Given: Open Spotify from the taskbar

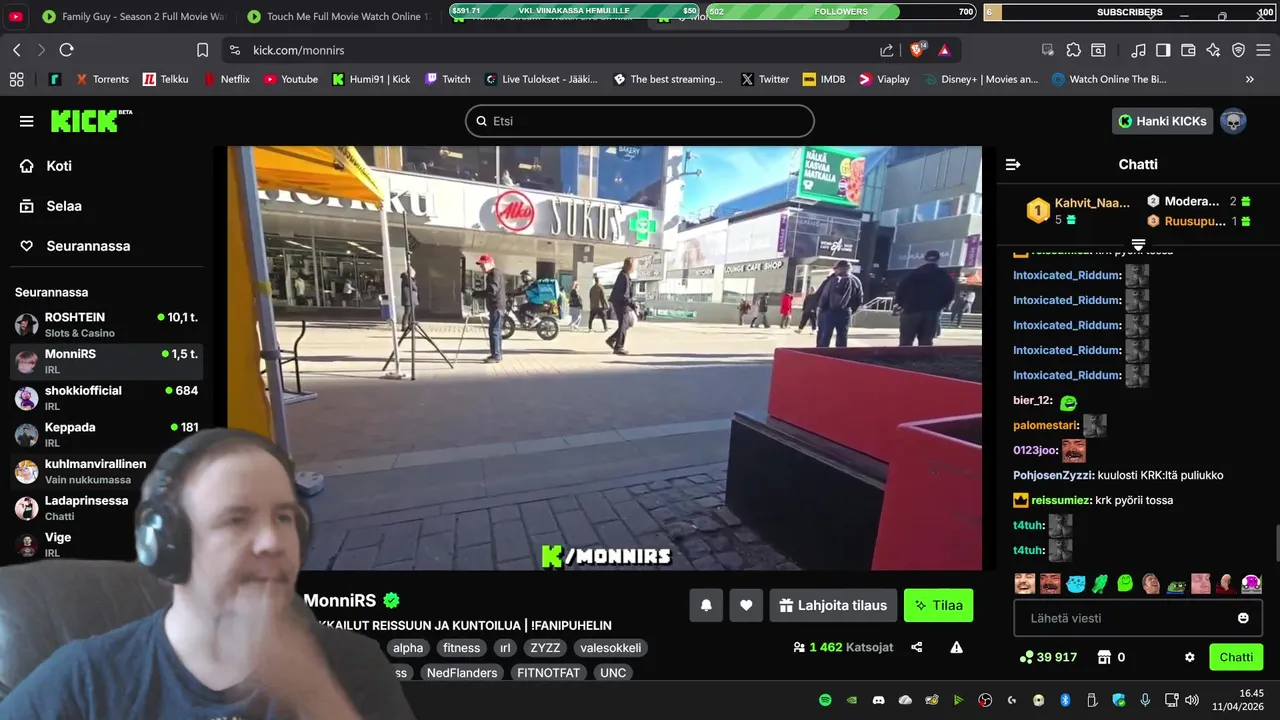Looking at the screenshot, I should coord(825,700).
